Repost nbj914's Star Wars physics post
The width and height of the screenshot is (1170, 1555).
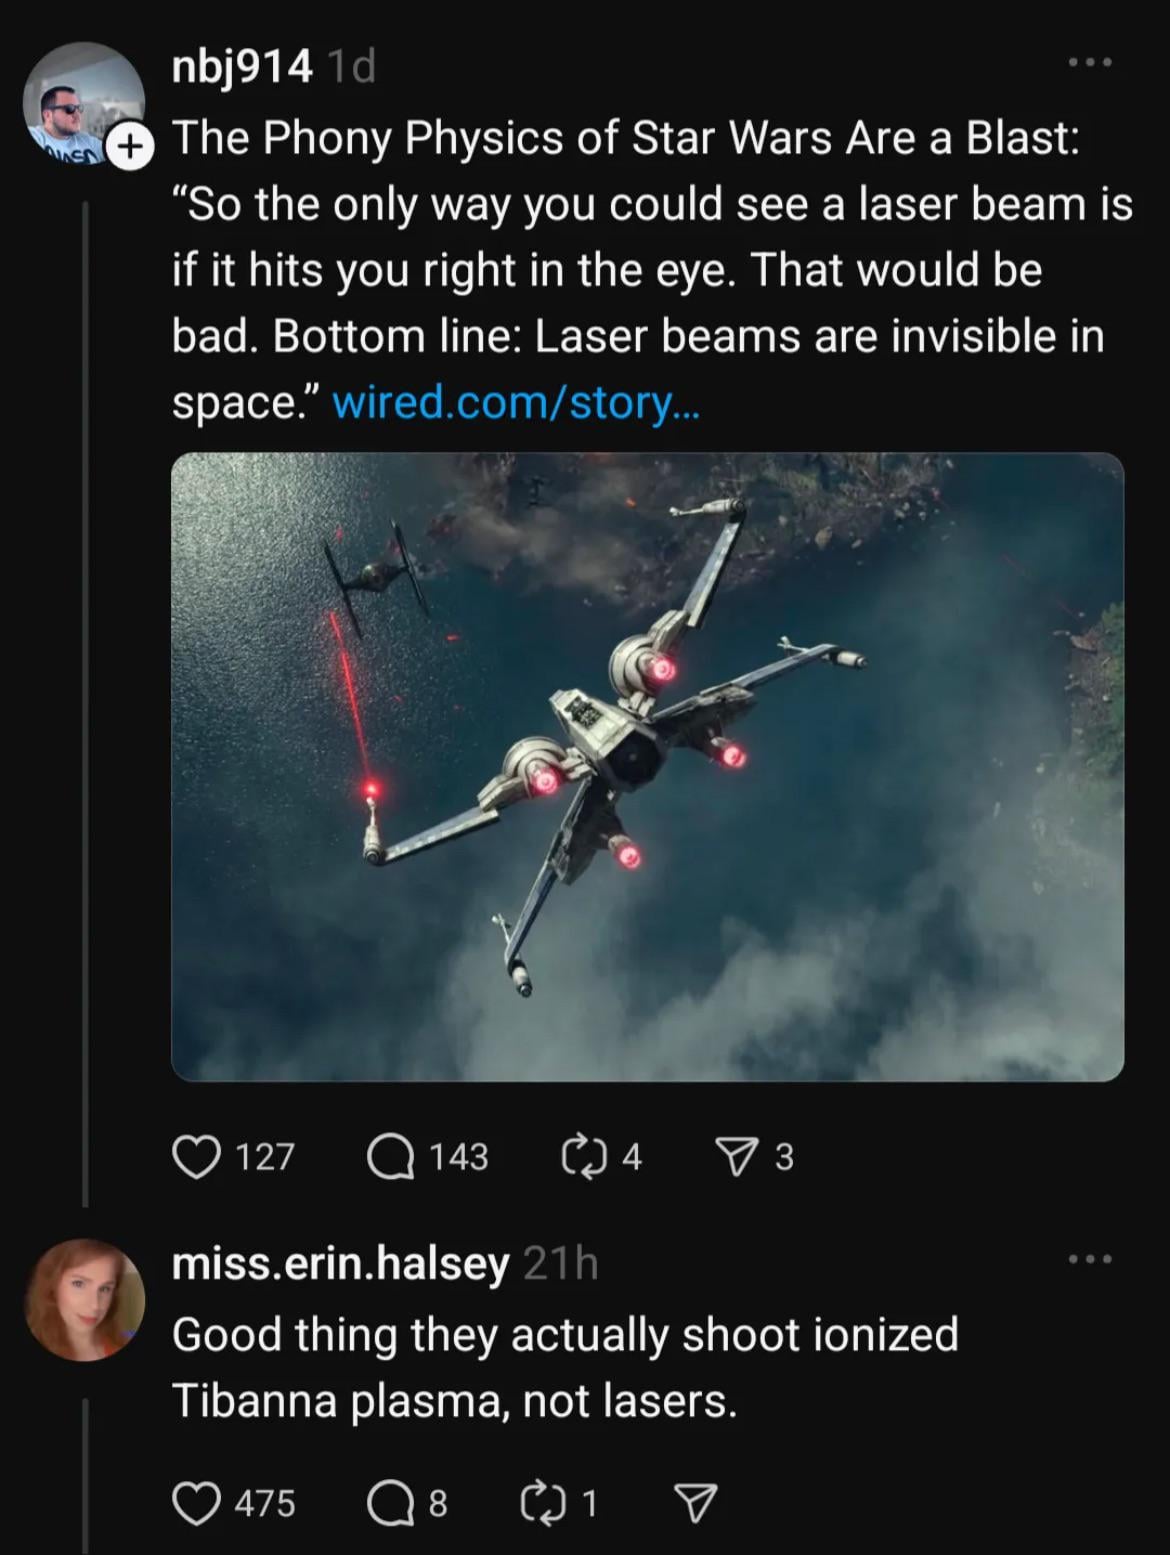click(x=585, y=1156)
